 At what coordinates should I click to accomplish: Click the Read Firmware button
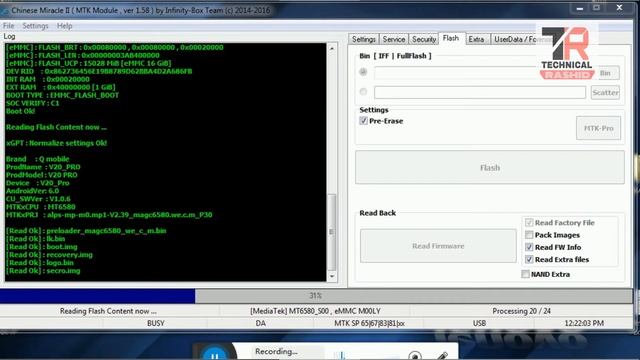438,246
